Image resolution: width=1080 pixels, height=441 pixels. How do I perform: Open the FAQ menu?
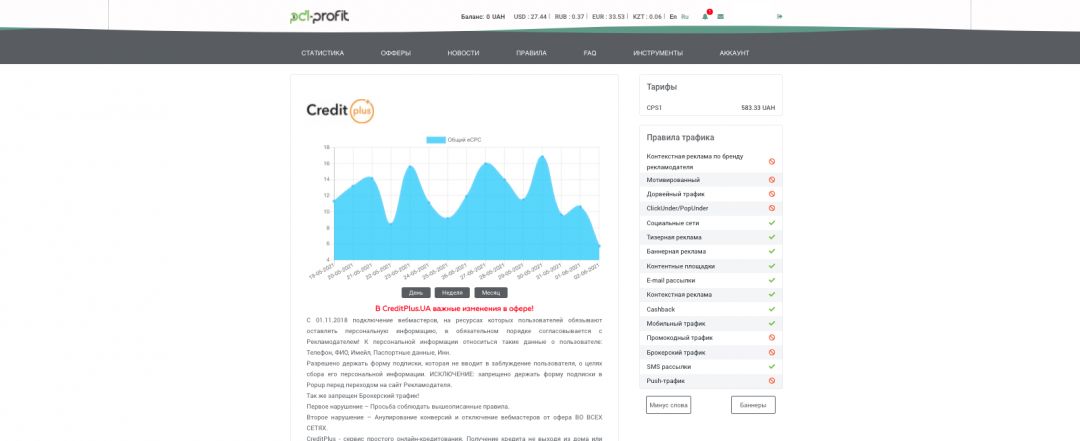590,53
